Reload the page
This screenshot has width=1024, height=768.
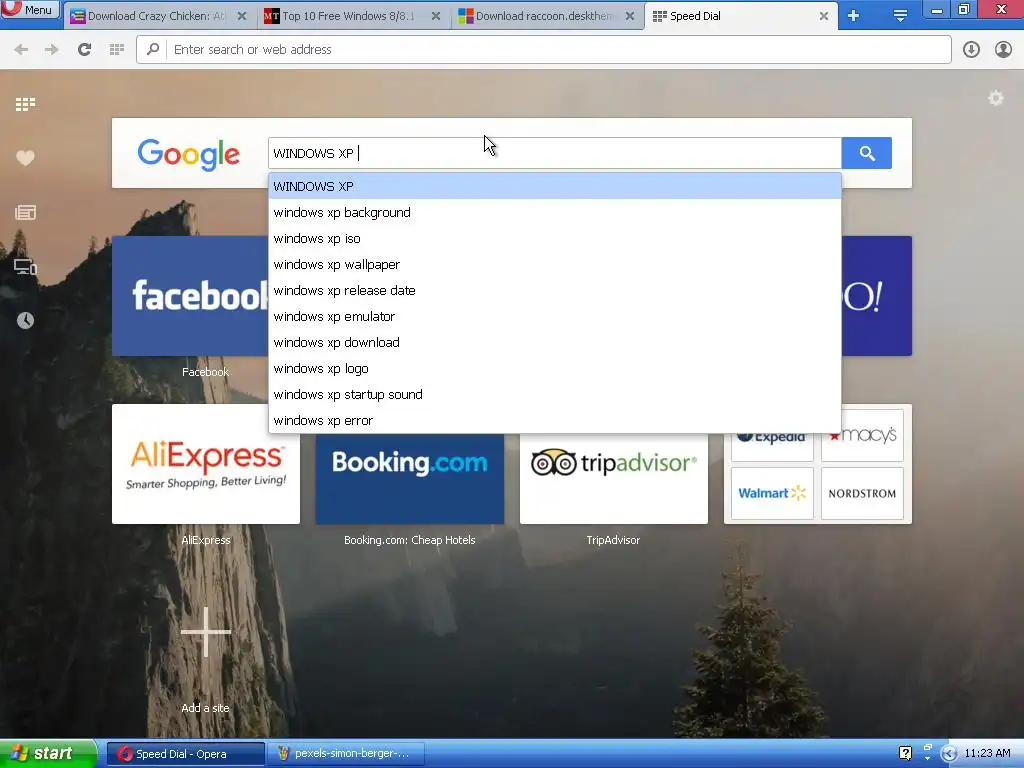point(84,50)
